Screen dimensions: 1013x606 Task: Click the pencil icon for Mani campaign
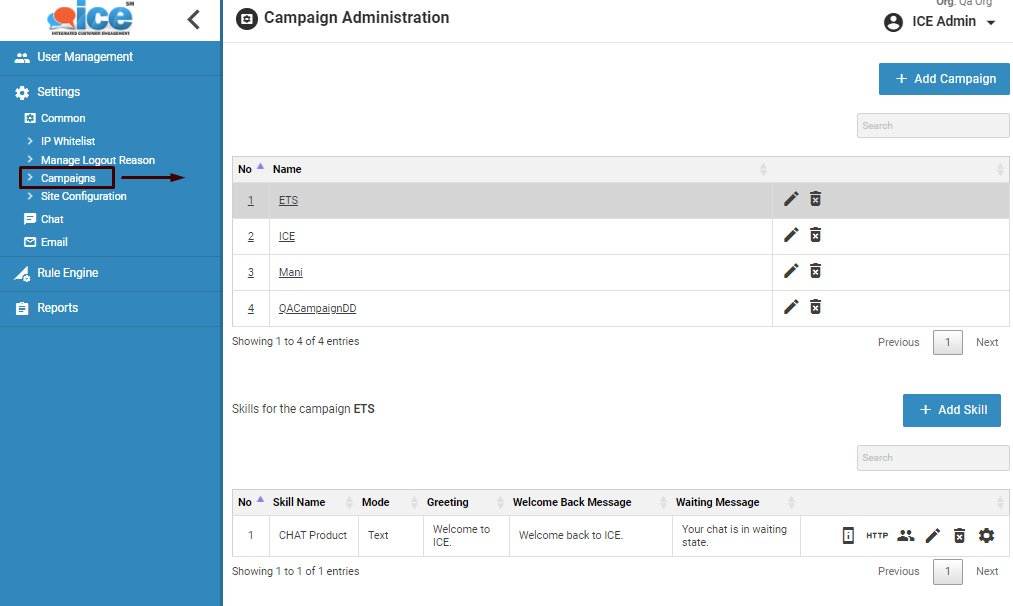791,271
